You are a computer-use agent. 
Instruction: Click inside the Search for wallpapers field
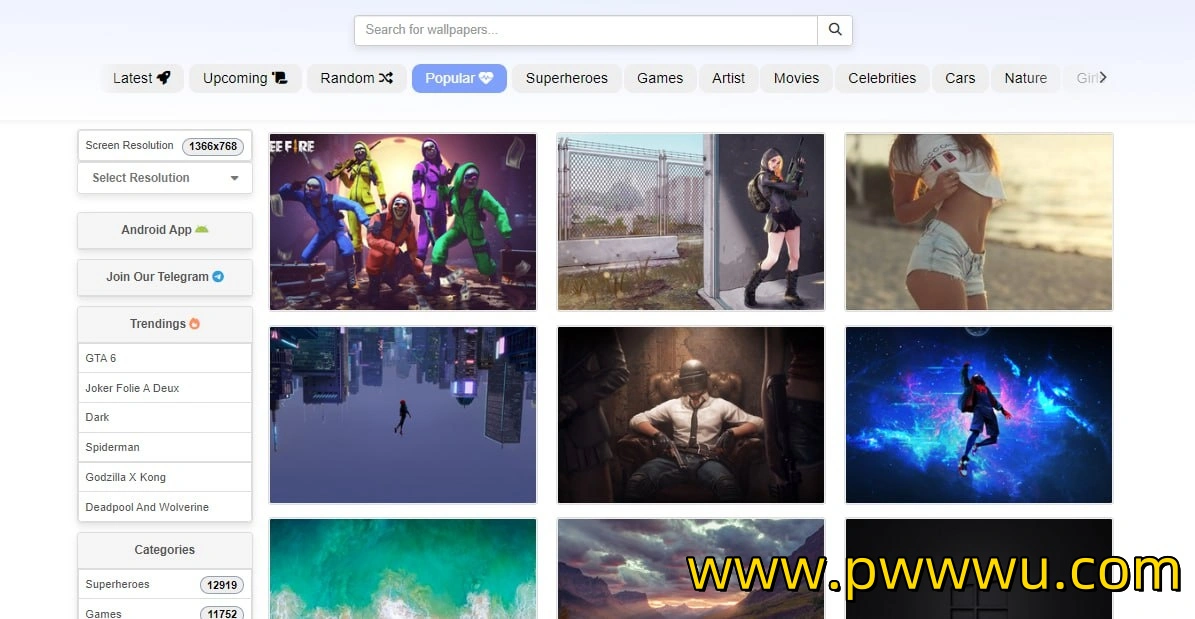pyautogui.click(x=585, y=30)
